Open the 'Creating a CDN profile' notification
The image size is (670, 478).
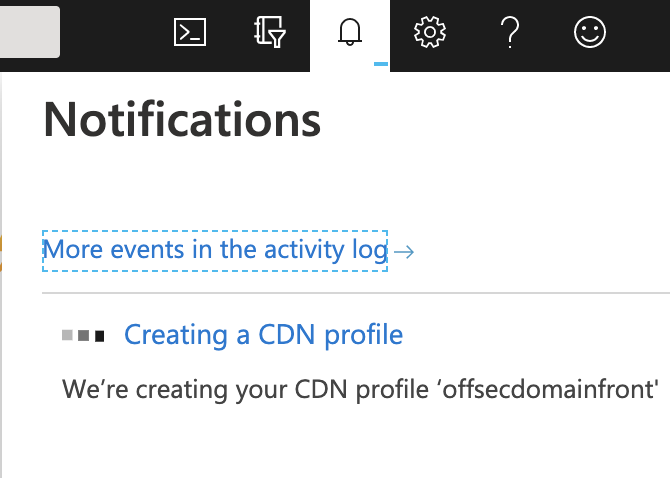263,334
